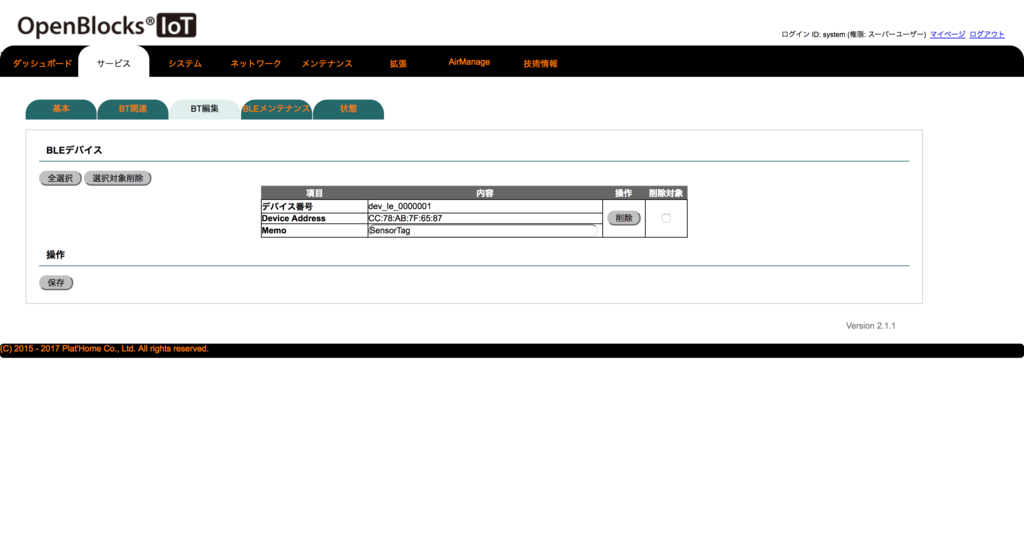Tick the 削除対象 checkbox for dev_le_0000001
This screenshot has width=1024, height=540.
pos(666,218)
